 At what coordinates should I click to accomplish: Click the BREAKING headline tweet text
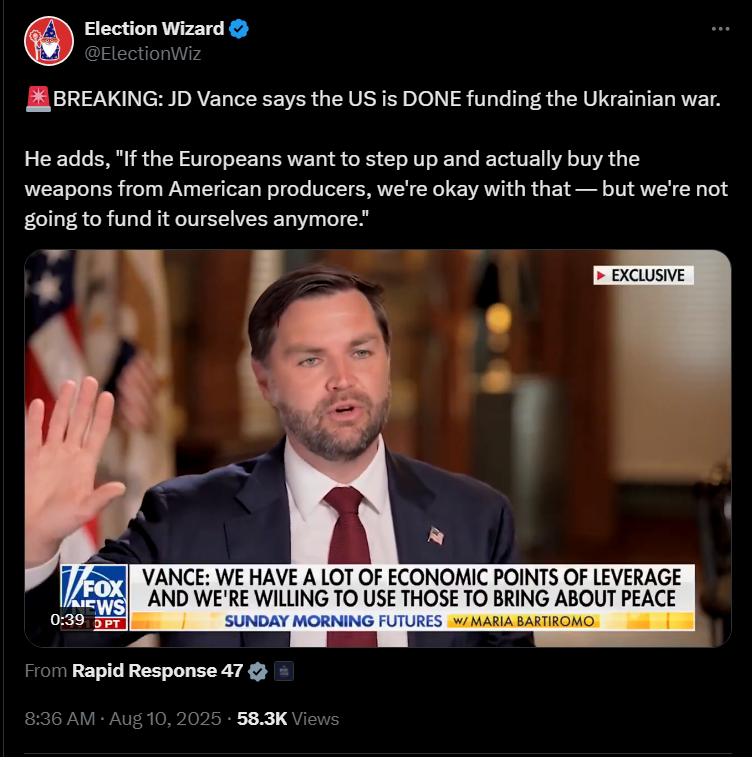[x=387, y=99]
